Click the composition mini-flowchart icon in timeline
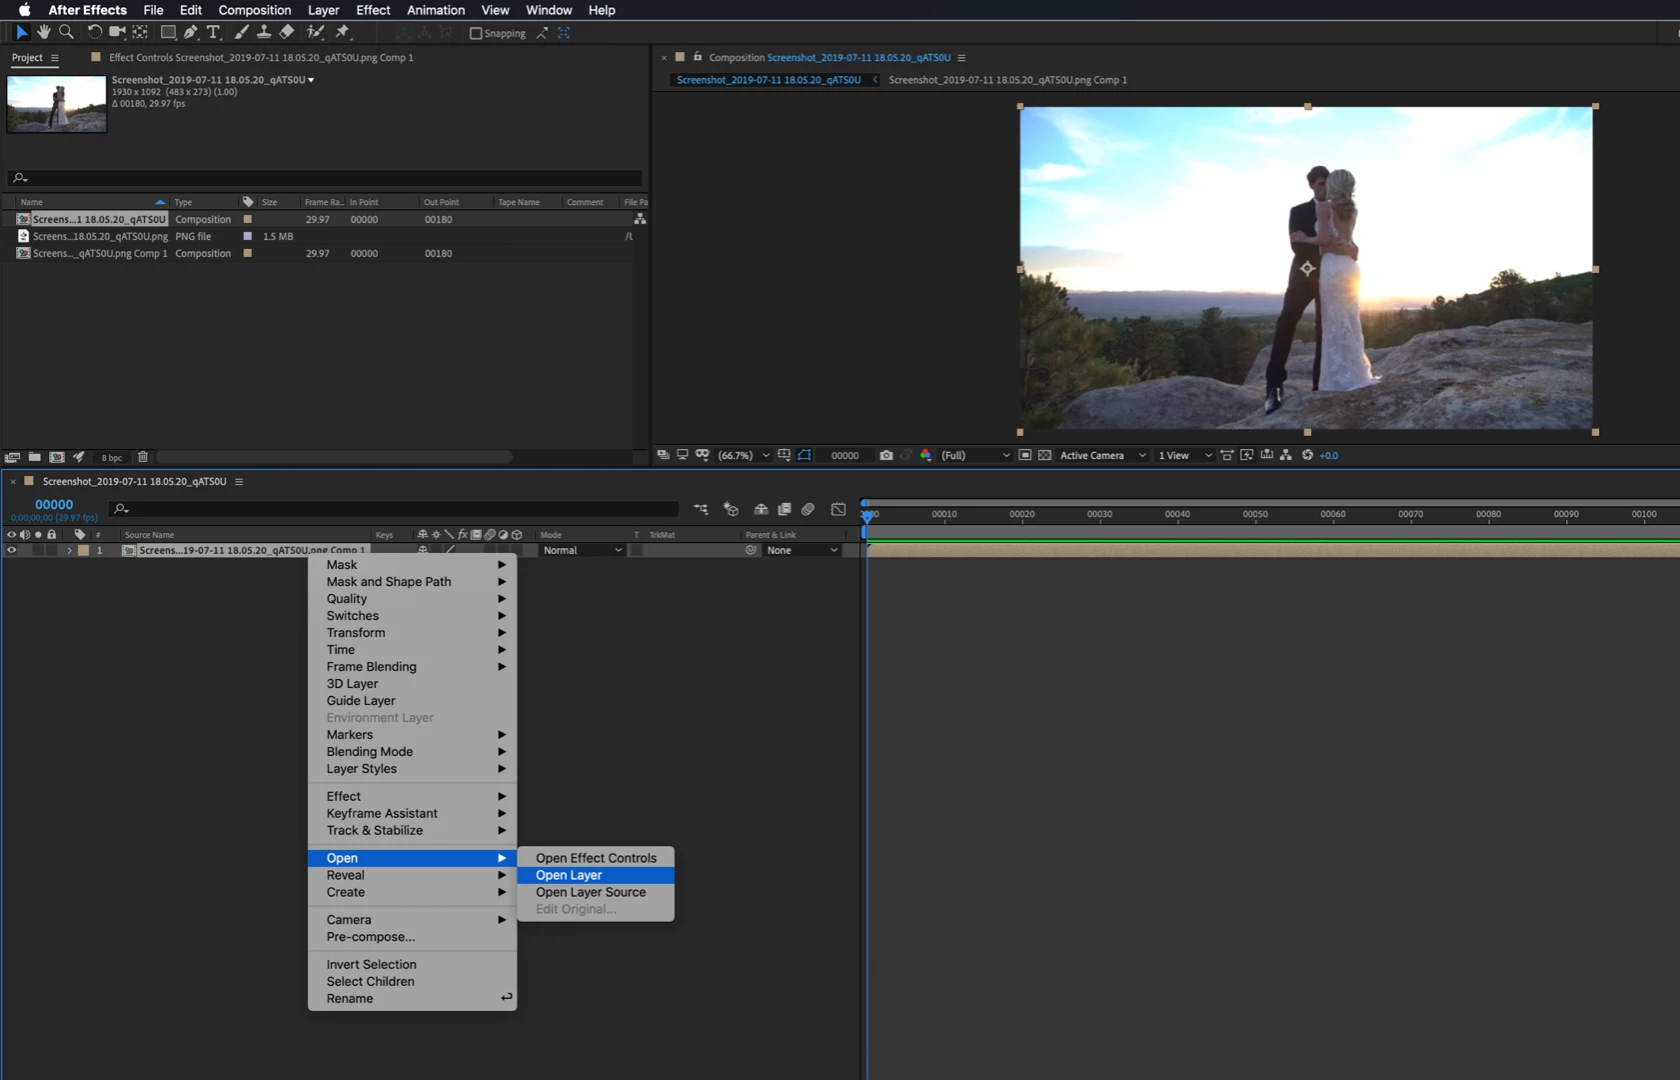Screen dimensions: 1680x1080 (x=701, y=509)
